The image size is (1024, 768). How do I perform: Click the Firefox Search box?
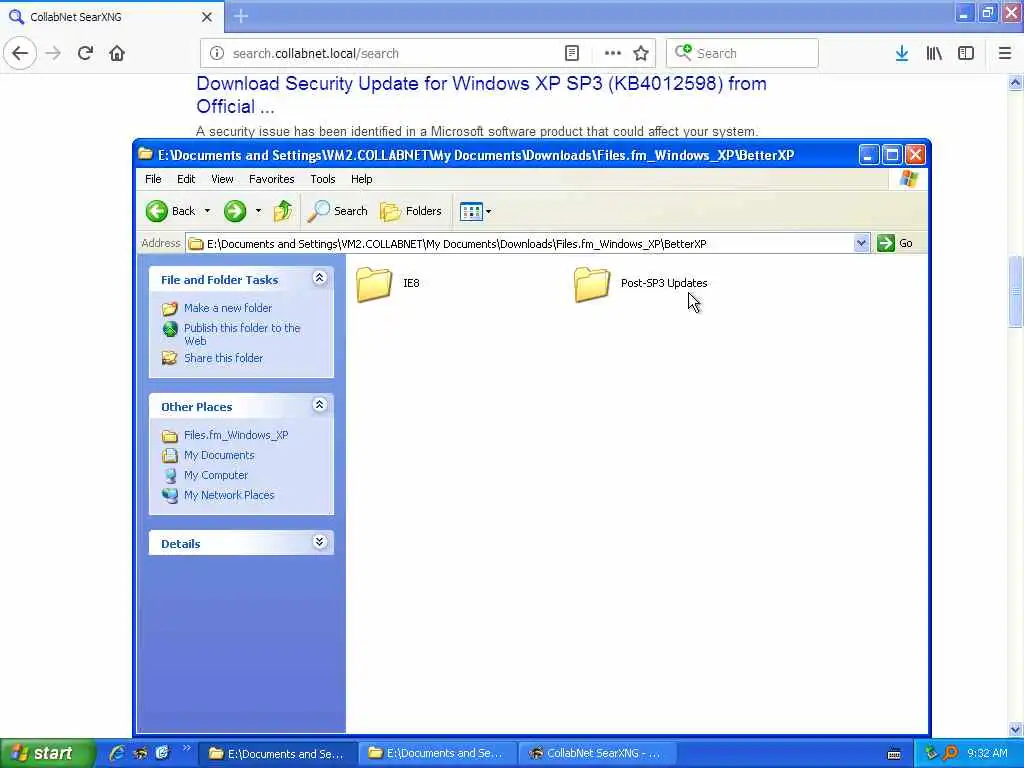[x=742, y=53]
